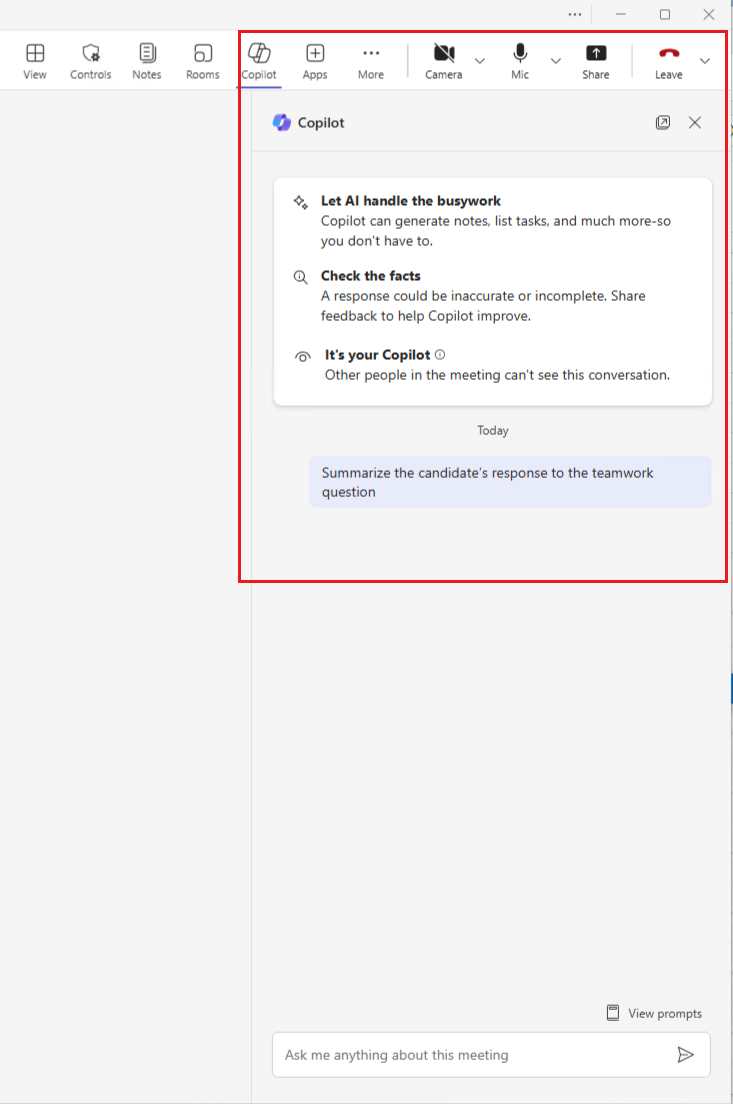The height and width of the screenshot is (1104, 733).
Task: Open breakout Rooms
Action: (x=203, y=61)
